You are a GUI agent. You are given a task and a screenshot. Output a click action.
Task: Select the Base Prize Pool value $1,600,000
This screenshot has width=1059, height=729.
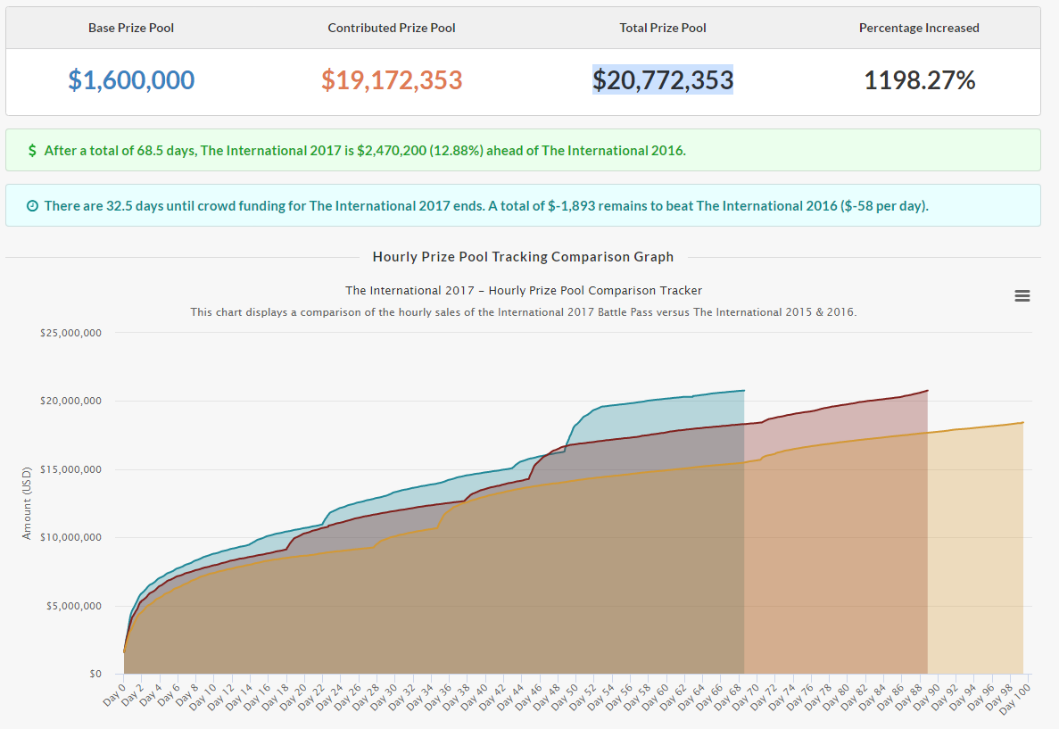131,80
